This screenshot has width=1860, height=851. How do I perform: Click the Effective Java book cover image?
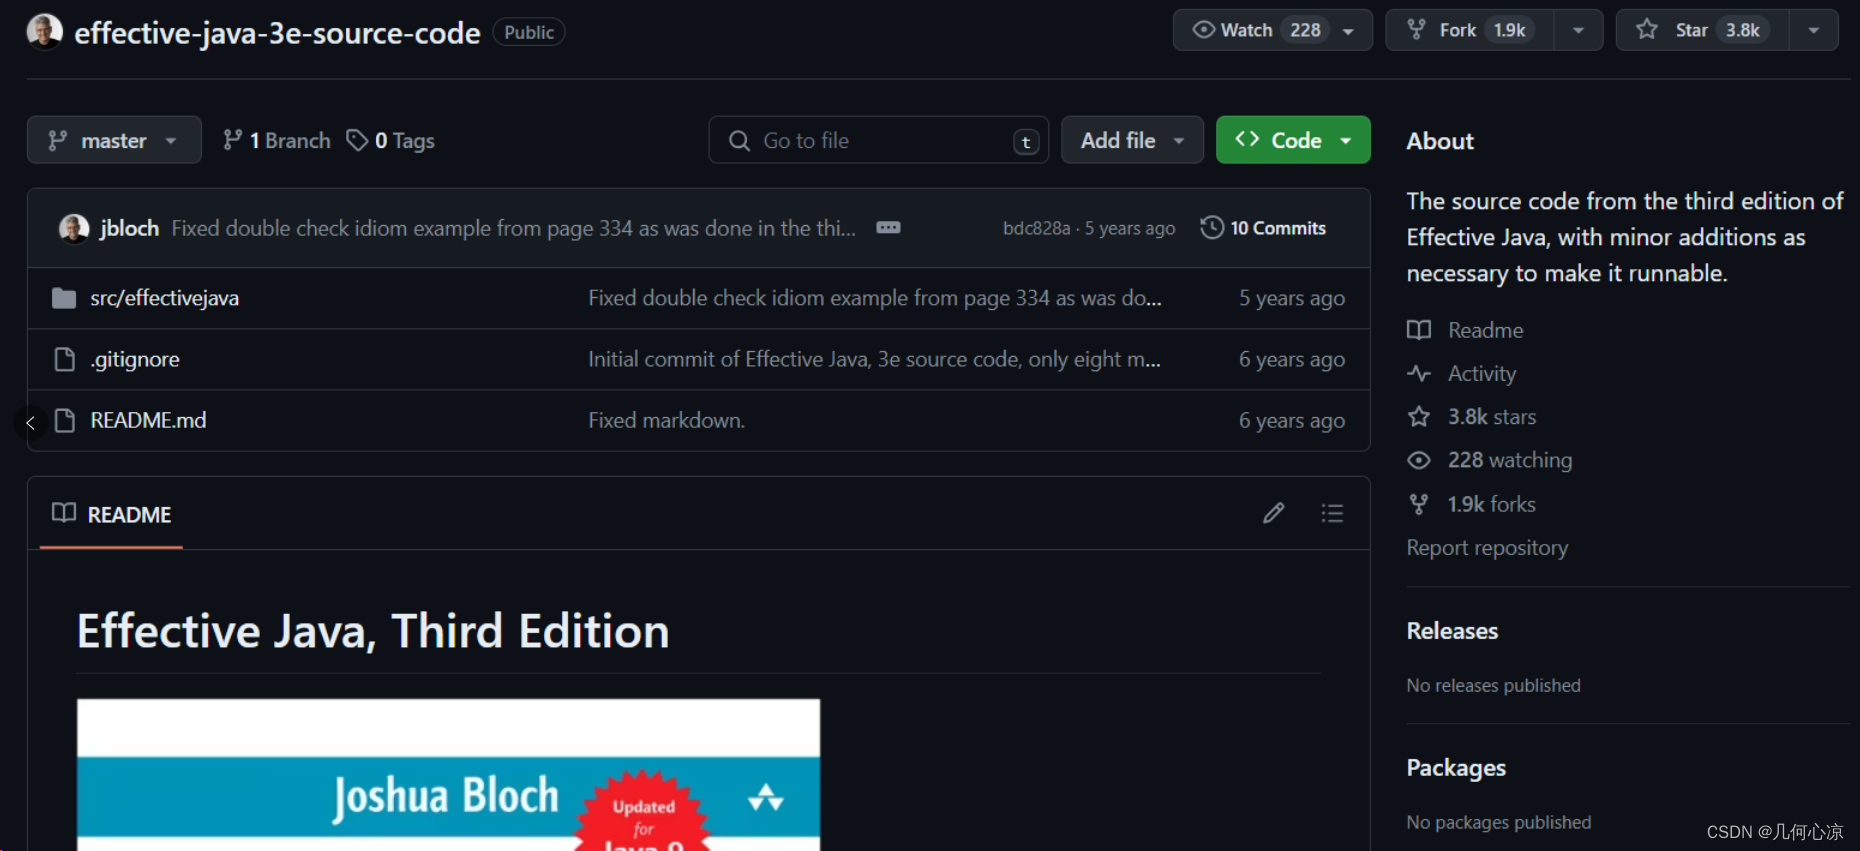448,775
